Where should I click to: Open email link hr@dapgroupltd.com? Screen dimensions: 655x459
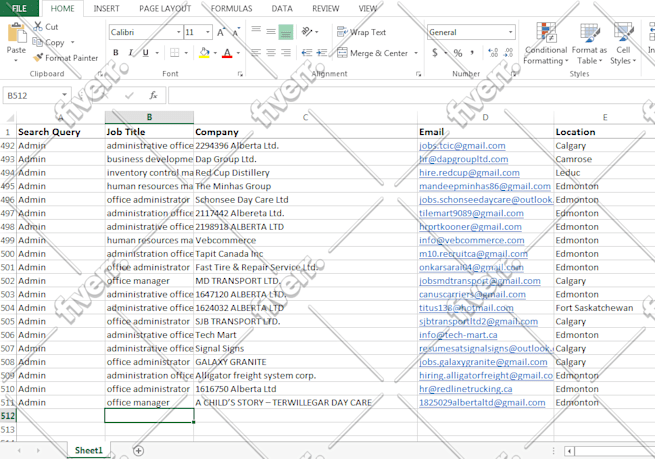[464, 159]
